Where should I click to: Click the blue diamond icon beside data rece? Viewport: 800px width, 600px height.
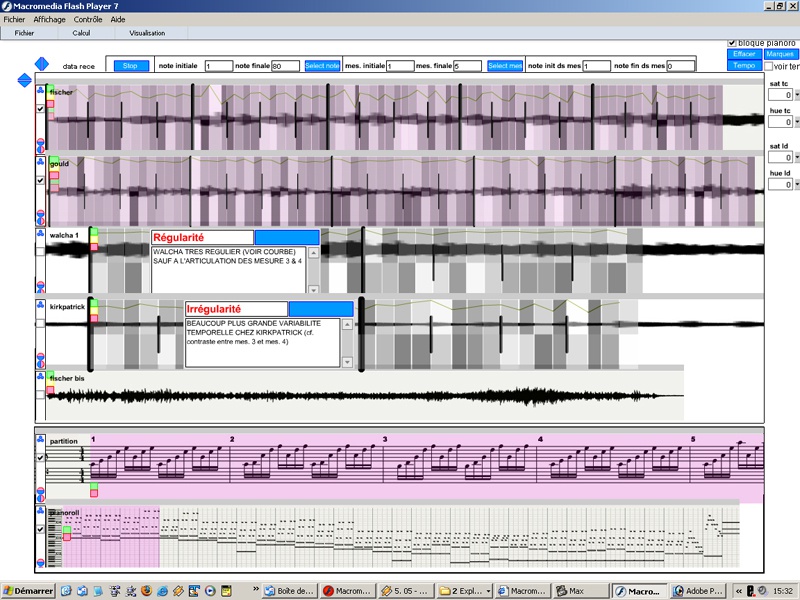(41, 64)
